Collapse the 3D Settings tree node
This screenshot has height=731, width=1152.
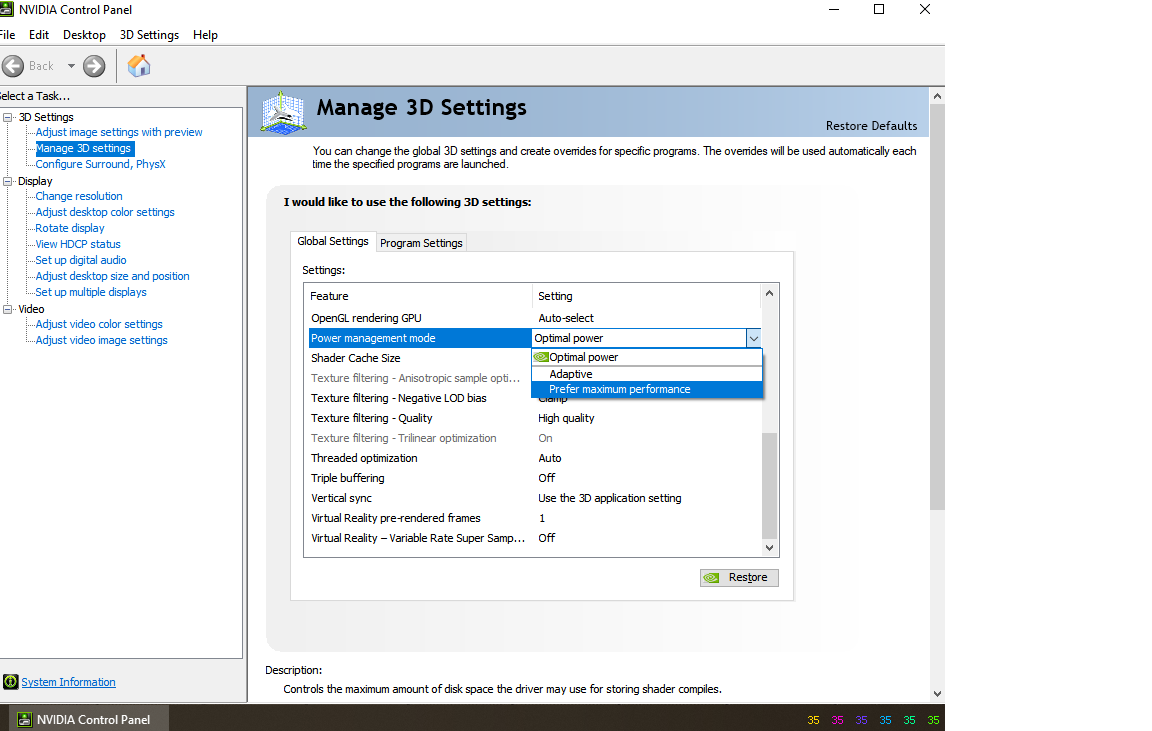coord(9,118)
